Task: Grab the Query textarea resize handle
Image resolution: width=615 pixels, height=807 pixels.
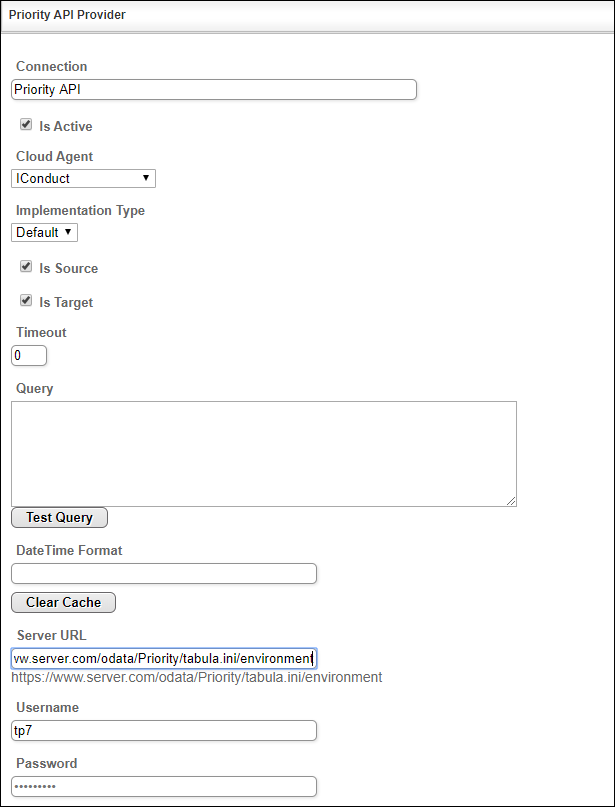Action: [511, 501]
